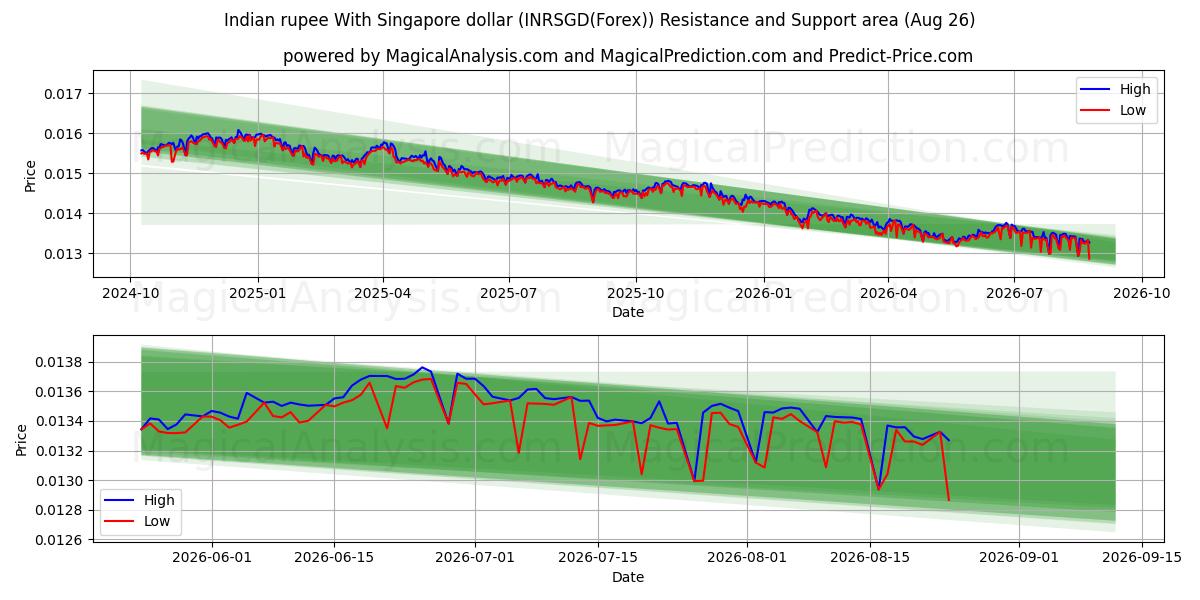This screenshot has width=1200, height=600.
Task: Click the top chart date tick 2025-07
Action: click(x=510, y=294)
